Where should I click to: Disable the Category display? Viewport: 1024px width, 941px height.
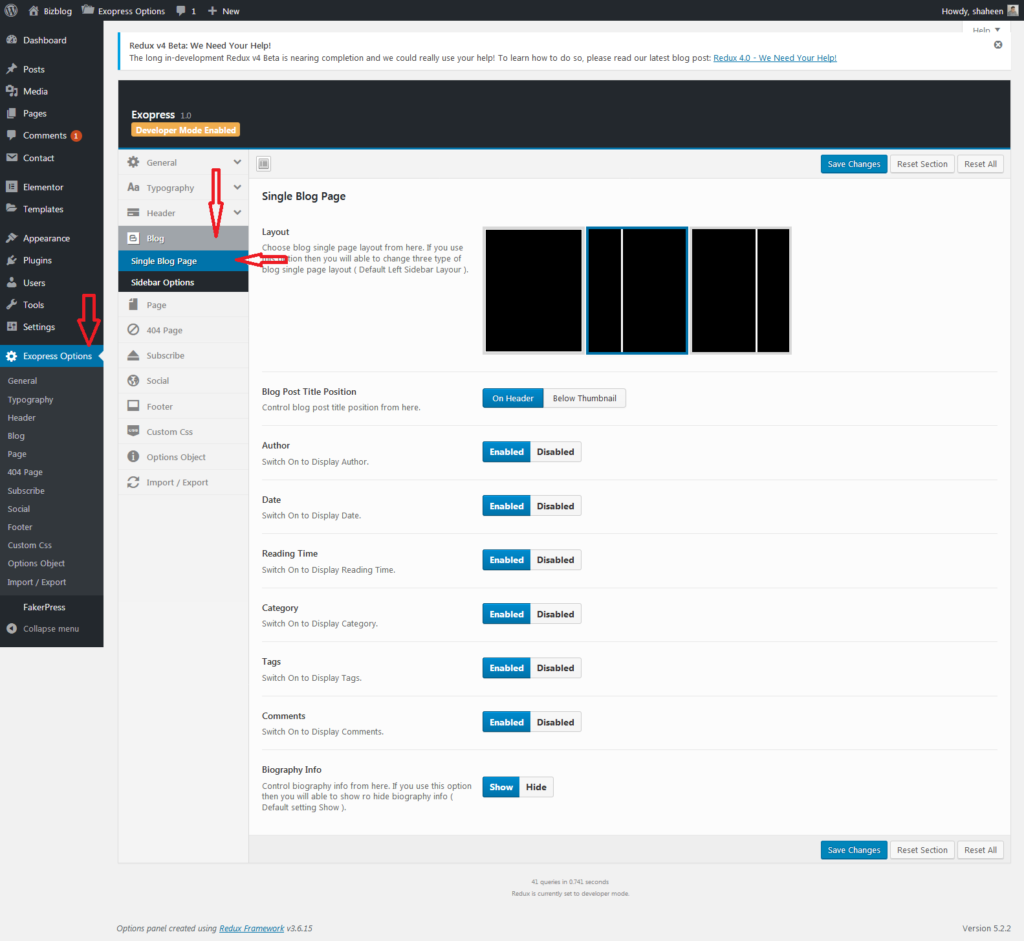[556, 614]
